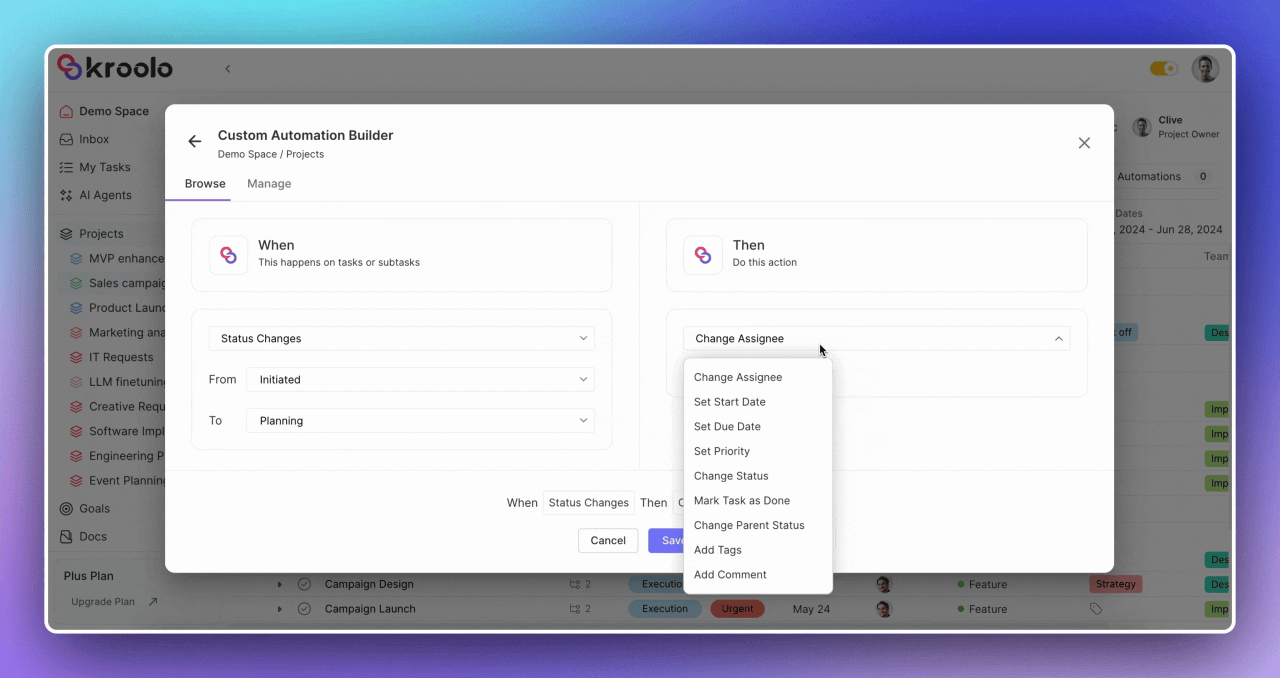
Task: Select the My Tasks sidebar icon
Action: pos(66,167)
